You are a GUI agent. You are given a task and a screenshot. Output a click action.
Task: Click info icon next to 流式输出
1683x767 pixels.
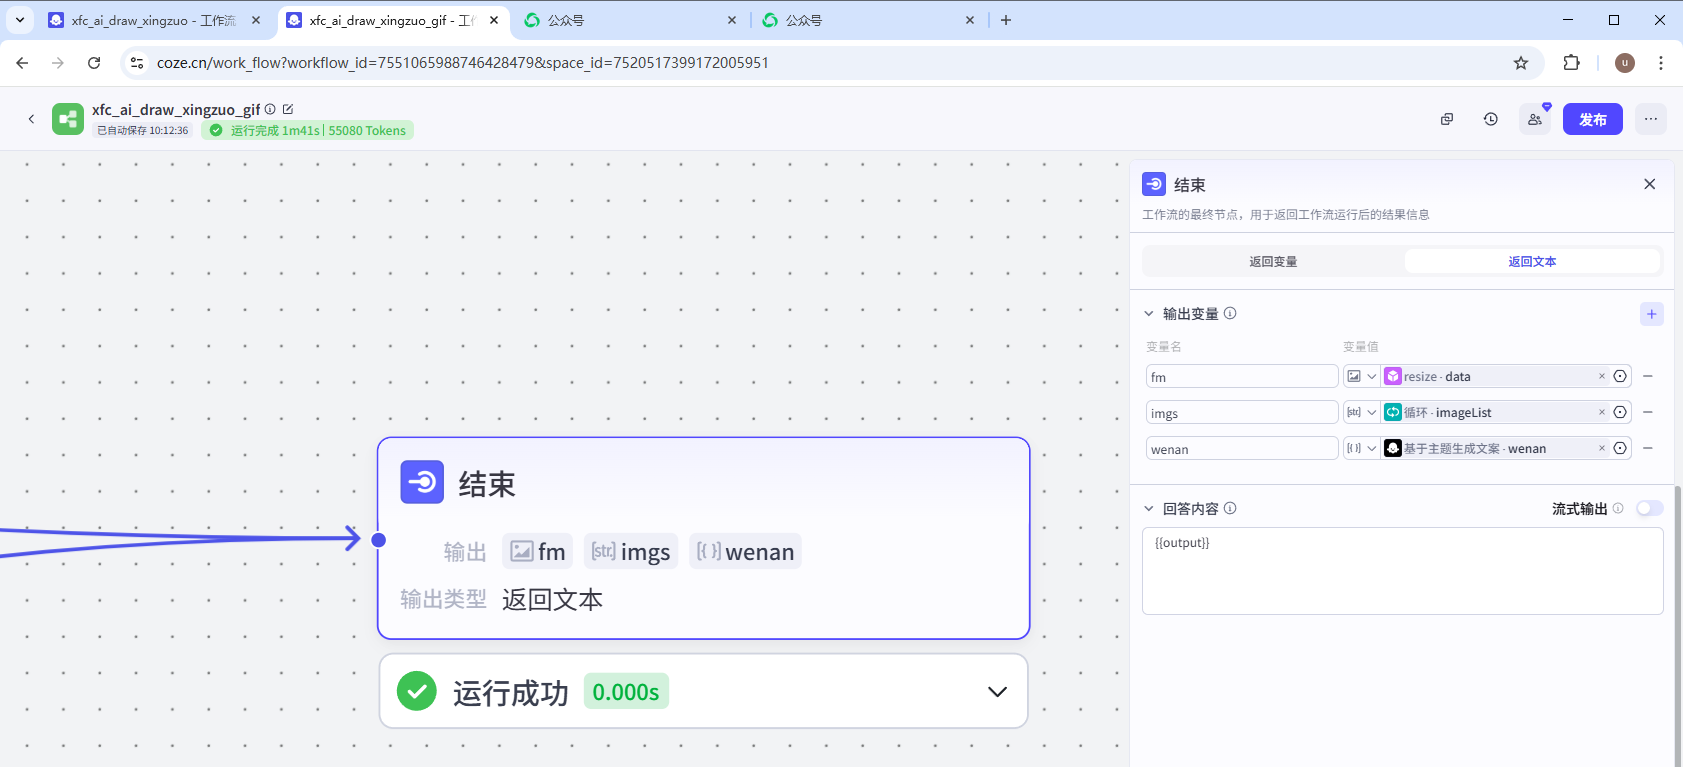[1618, 508]
